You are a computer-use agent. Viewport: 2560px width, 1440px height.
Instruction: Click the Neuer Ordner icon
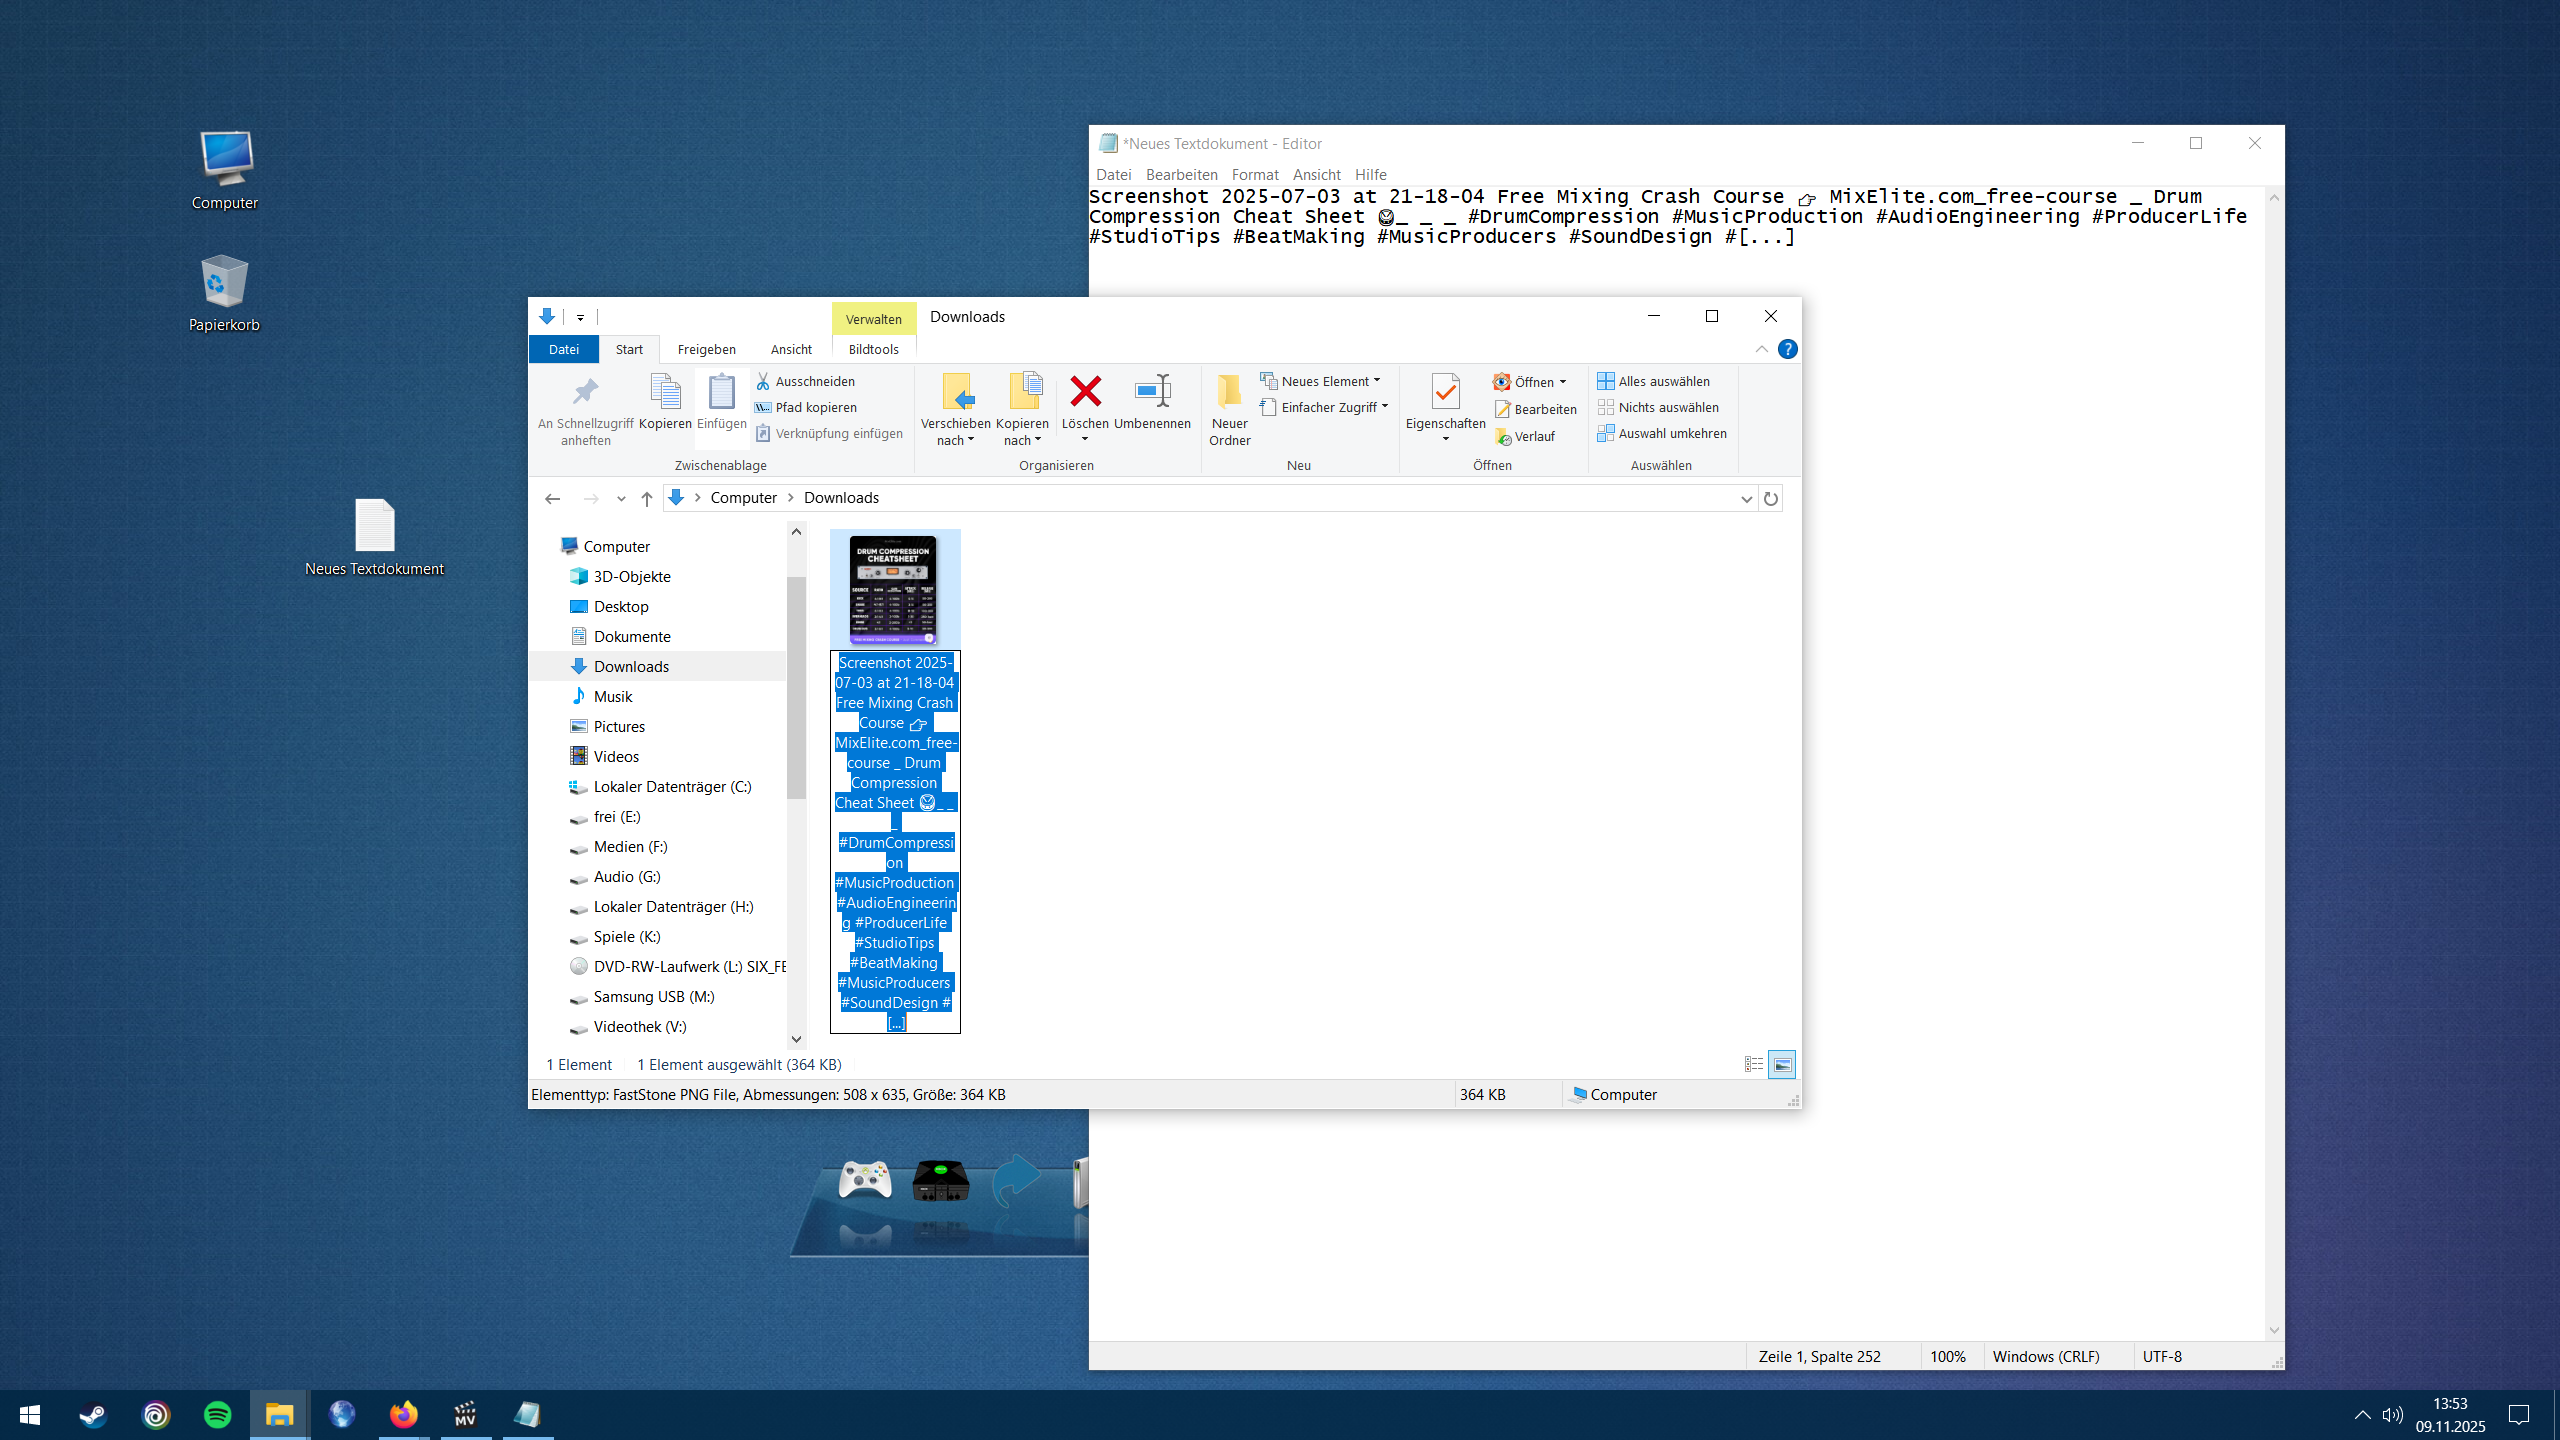pyautogui.click(x=1229, y=392)
